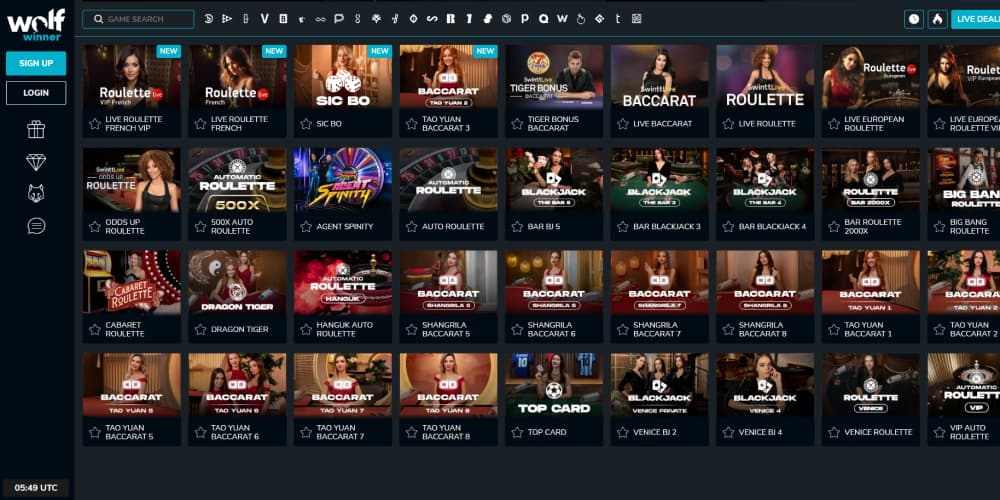This screenshot has height=500, width=1000.
Task: Filter by the 'V' letter provider icon
Action: coord(265,19)
